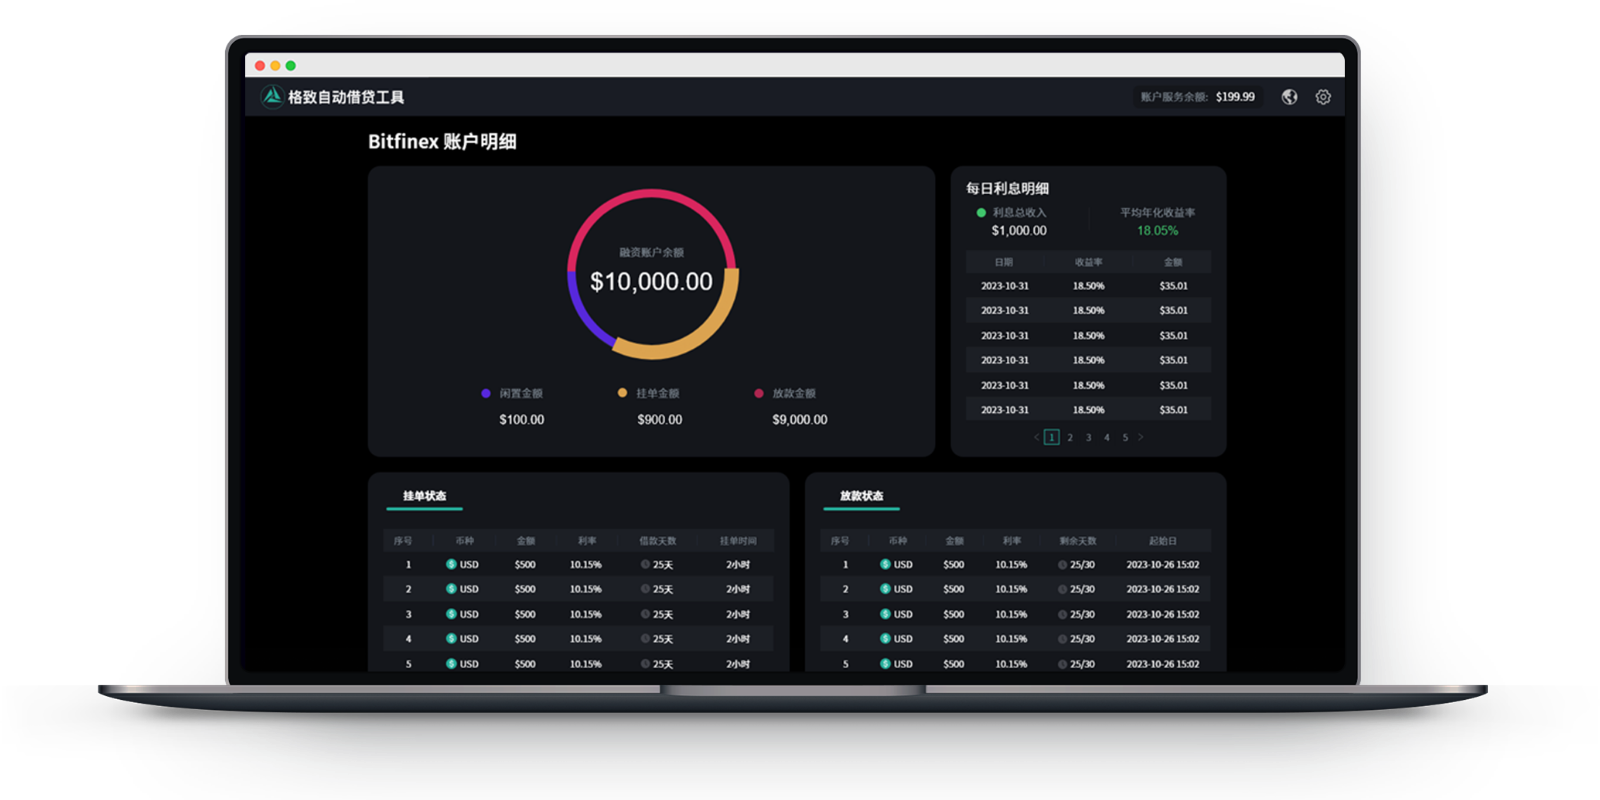The width and height of the screenshot is (1600, 800).
Task: Open the settings gear icon
Action: pos(1323,97)
